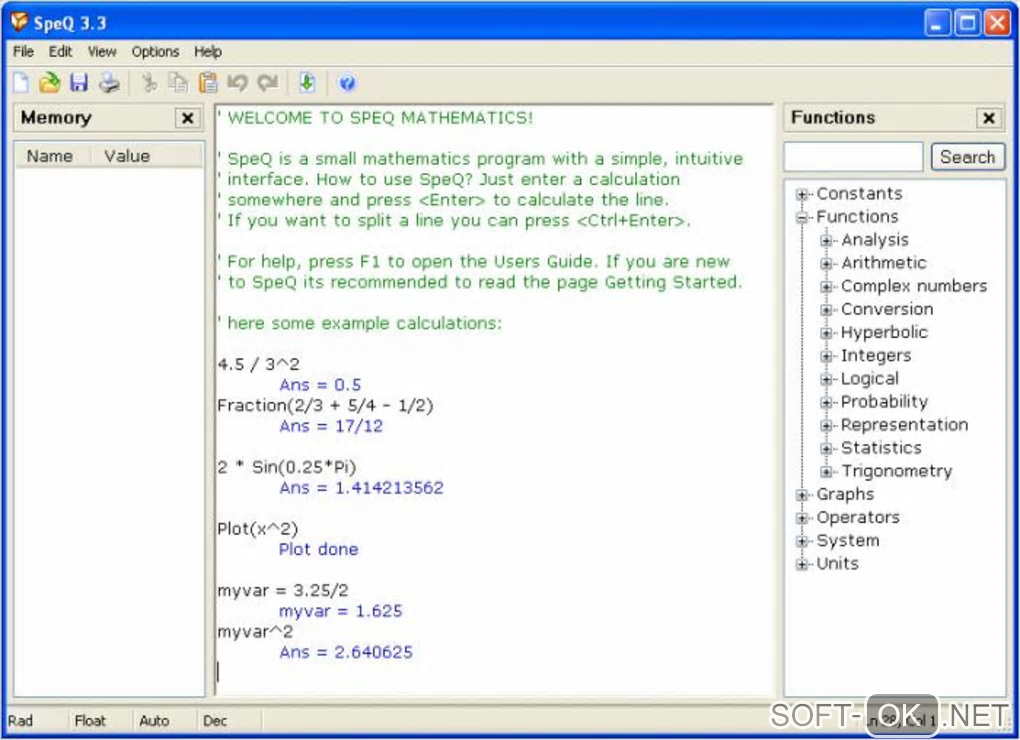The image size is (1020, 740).
Task: Toggle the Float number mode in status bar
Action: point(90,720)
